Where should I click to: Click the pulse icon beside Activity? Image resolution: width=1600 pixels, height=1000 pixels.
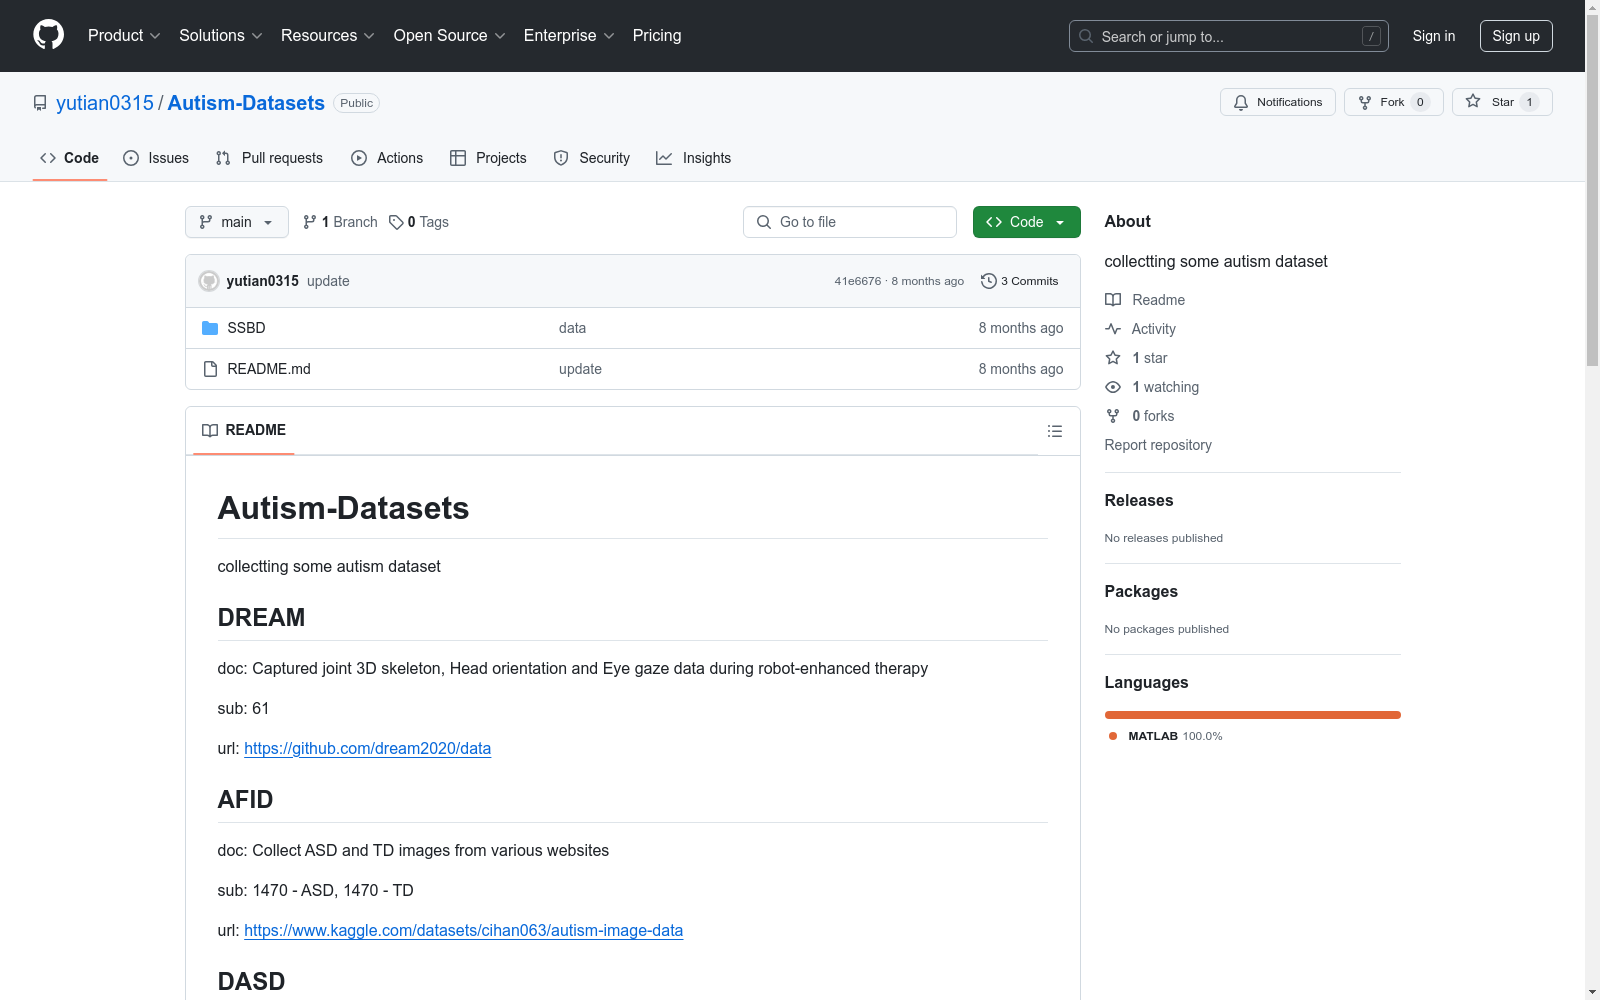click(1113, 329)
